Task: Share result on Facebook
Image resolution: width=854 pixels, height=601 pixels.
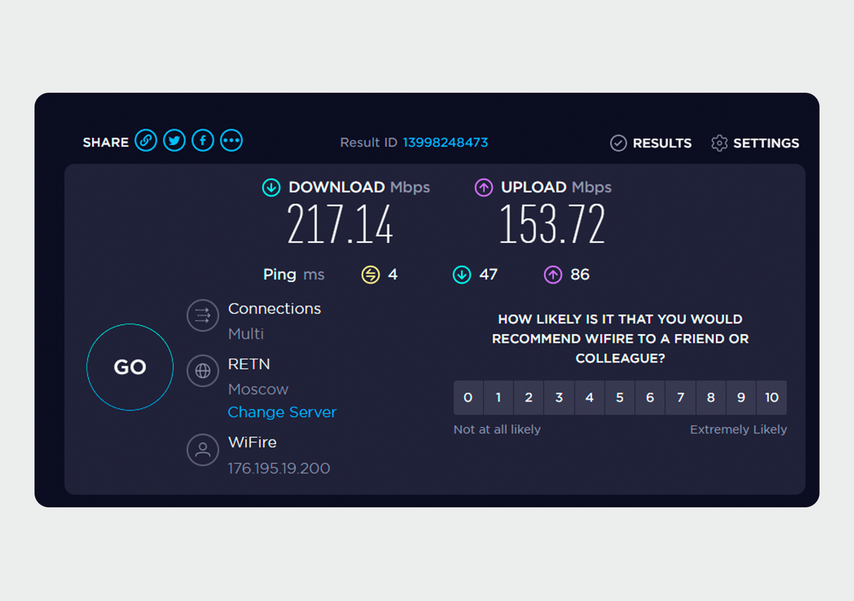Action: tap(203, 141)
